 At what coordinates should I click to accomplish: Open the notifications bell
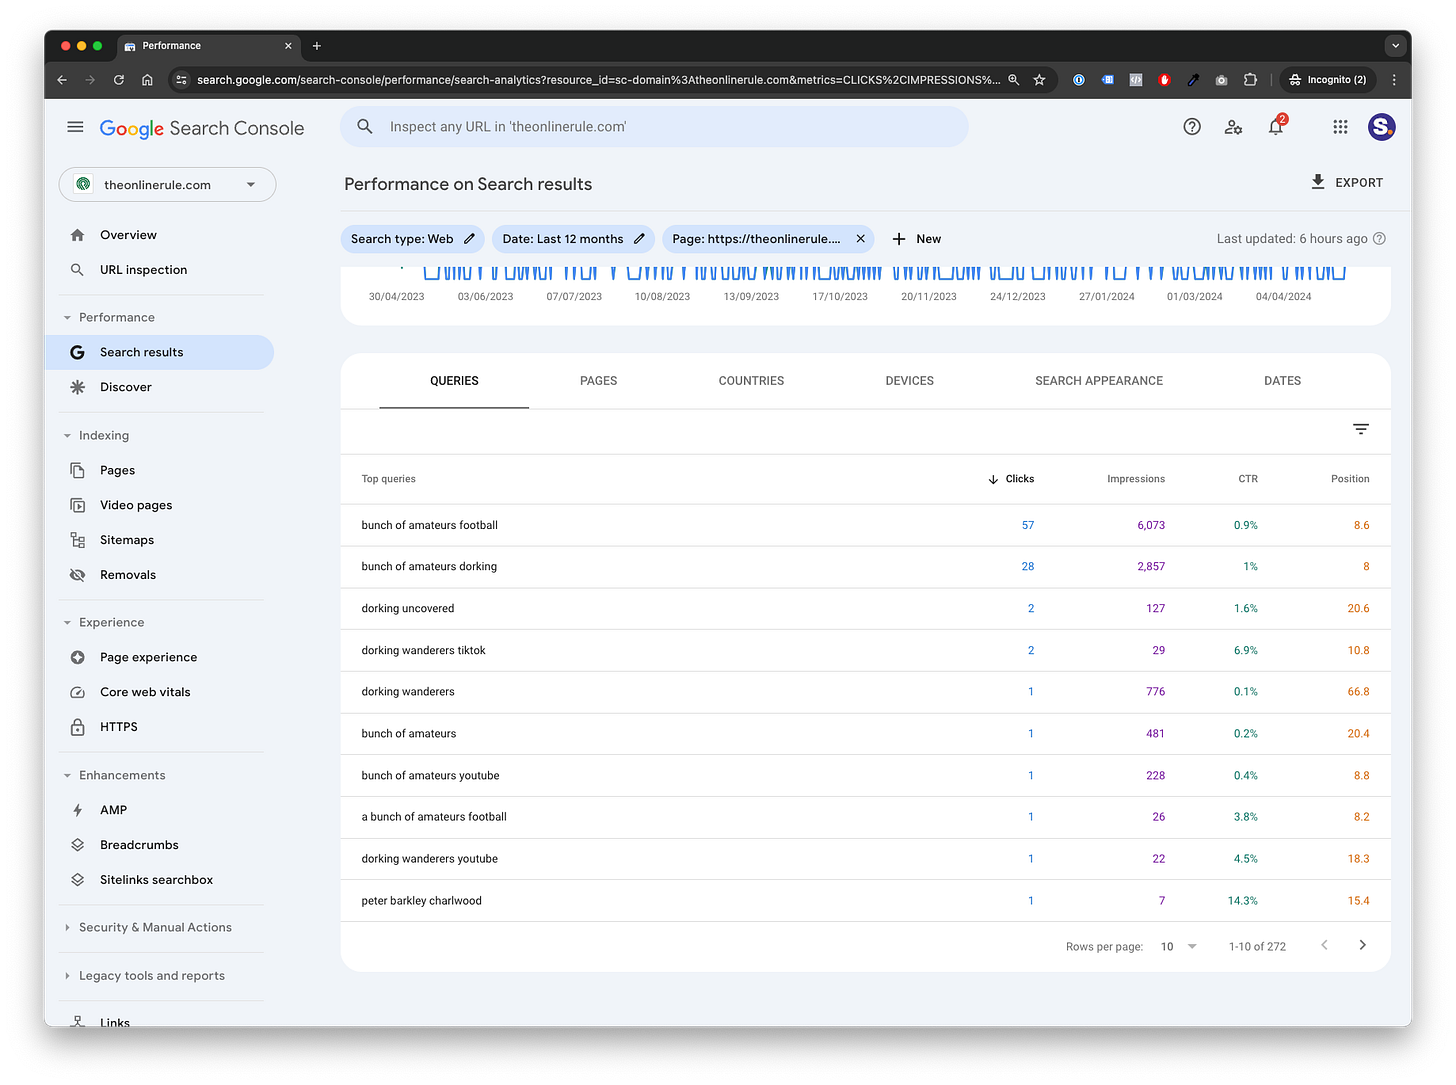click(1276, 127)
